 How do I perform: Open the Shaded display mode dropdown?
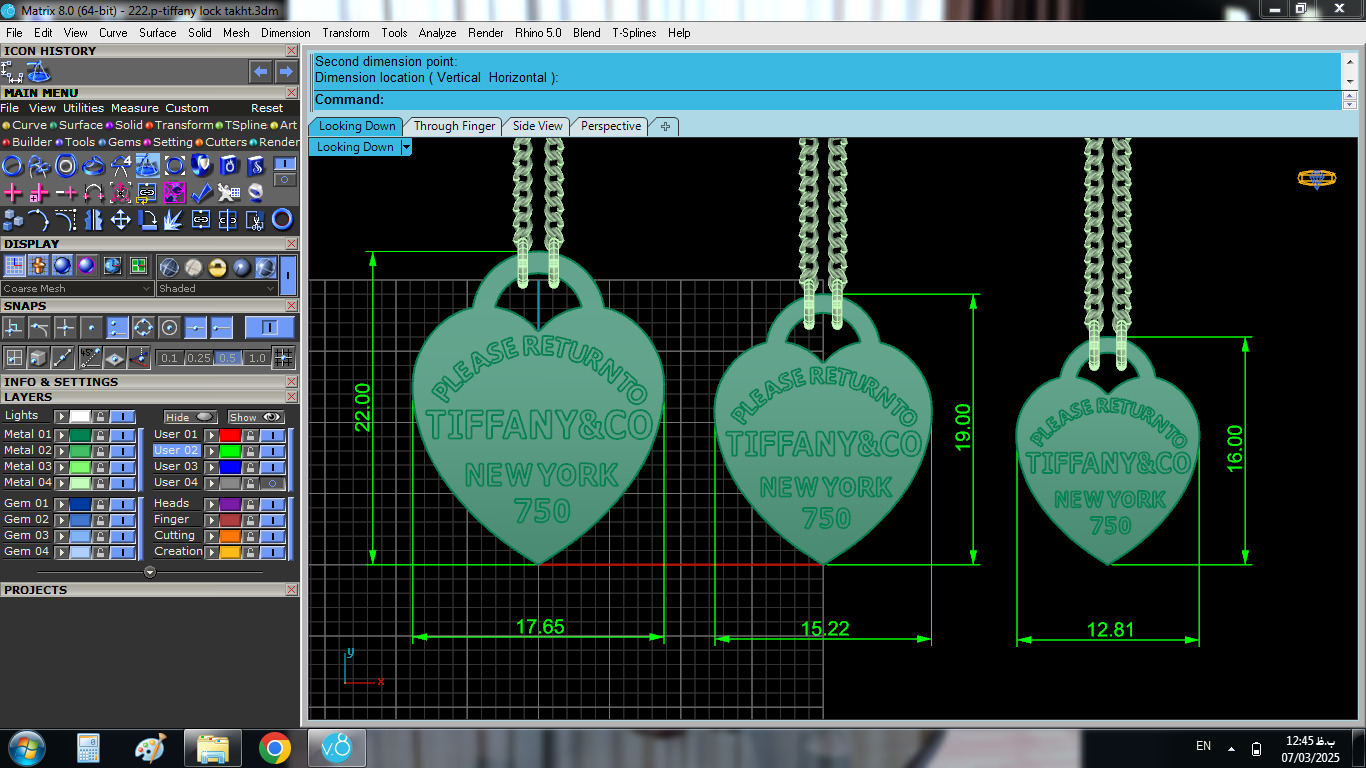pos(216,288)
